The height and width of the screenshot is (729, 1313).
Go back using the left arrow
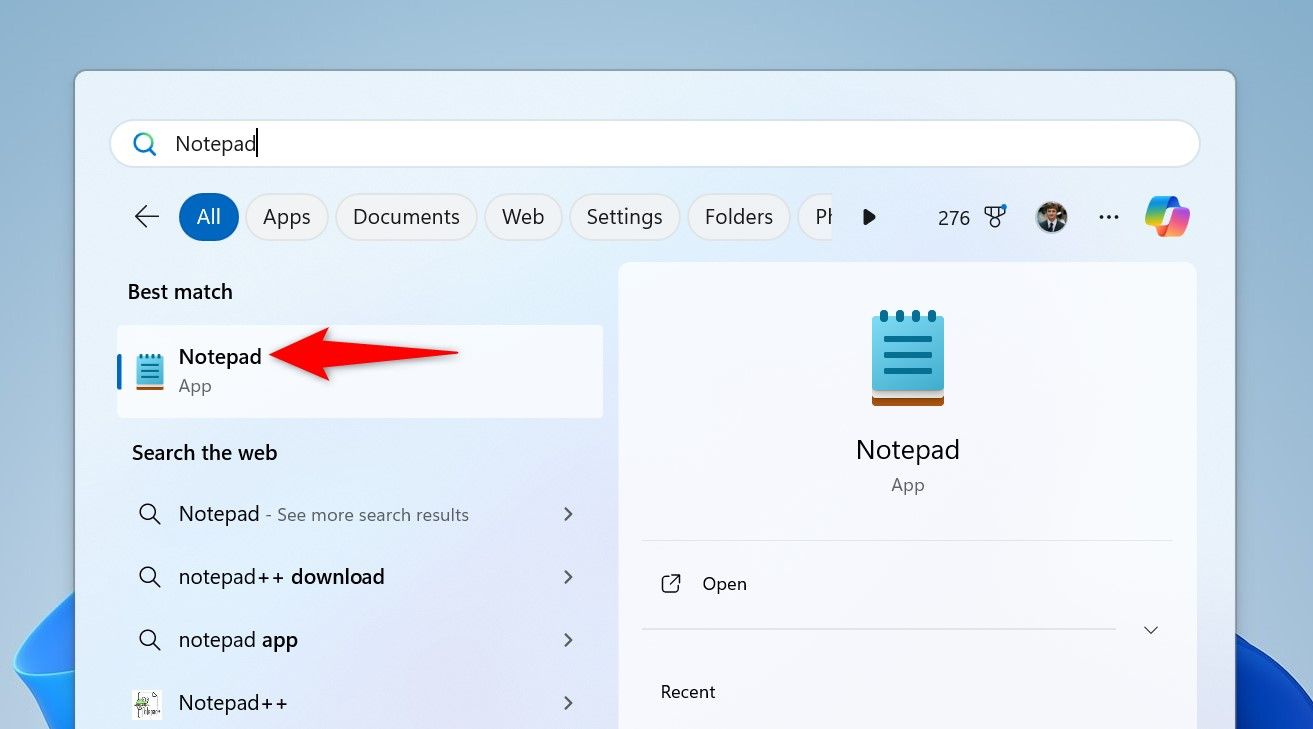click(x=147, y=217)
